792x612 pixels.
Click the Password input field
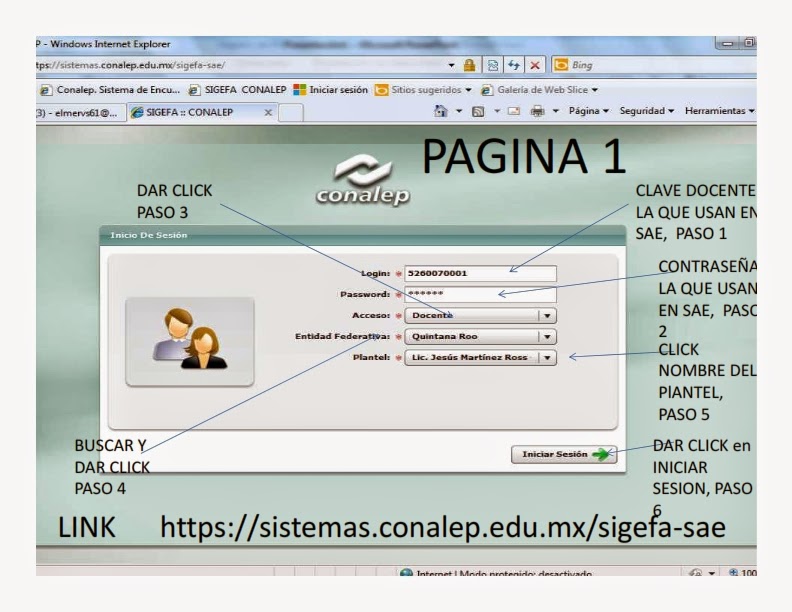[480, 294]
